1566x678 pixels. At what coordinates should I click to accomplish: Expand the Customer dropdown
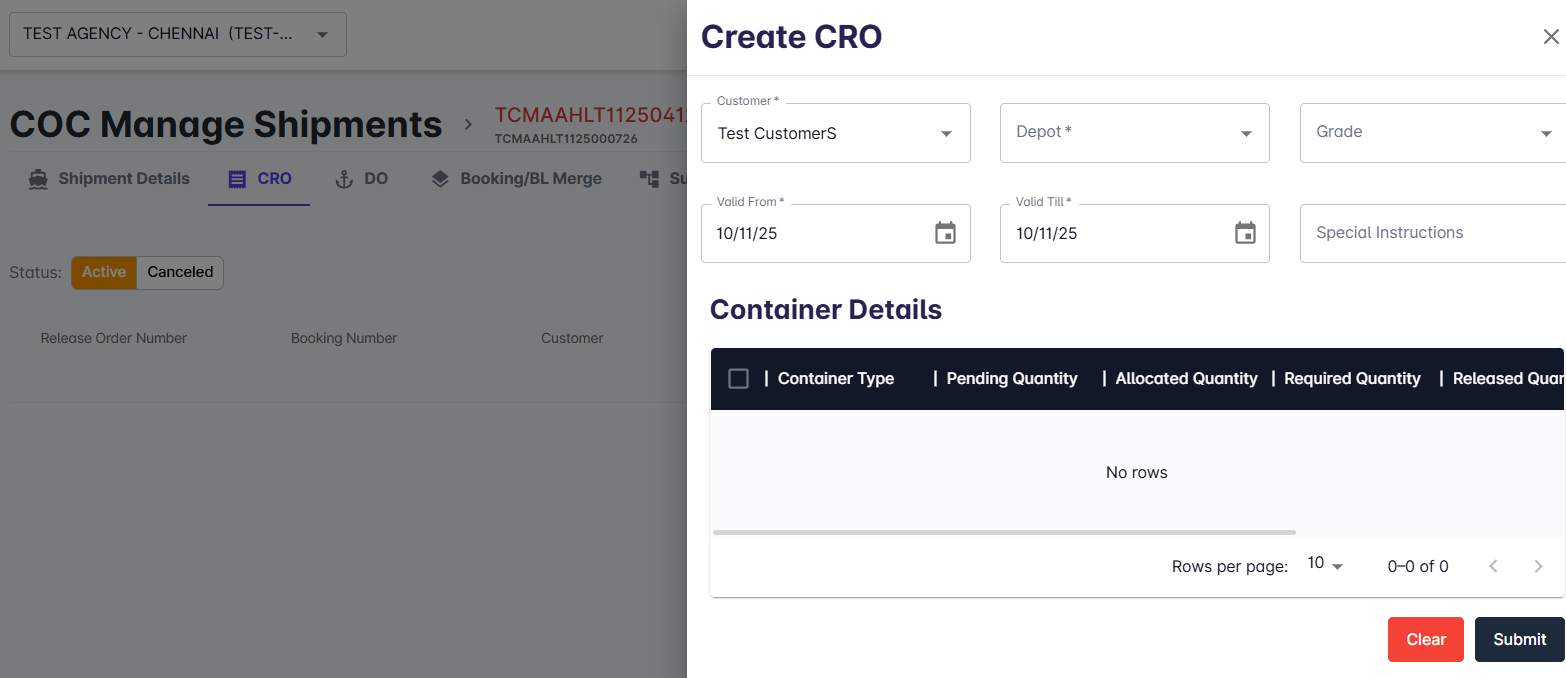coord(945,133)
